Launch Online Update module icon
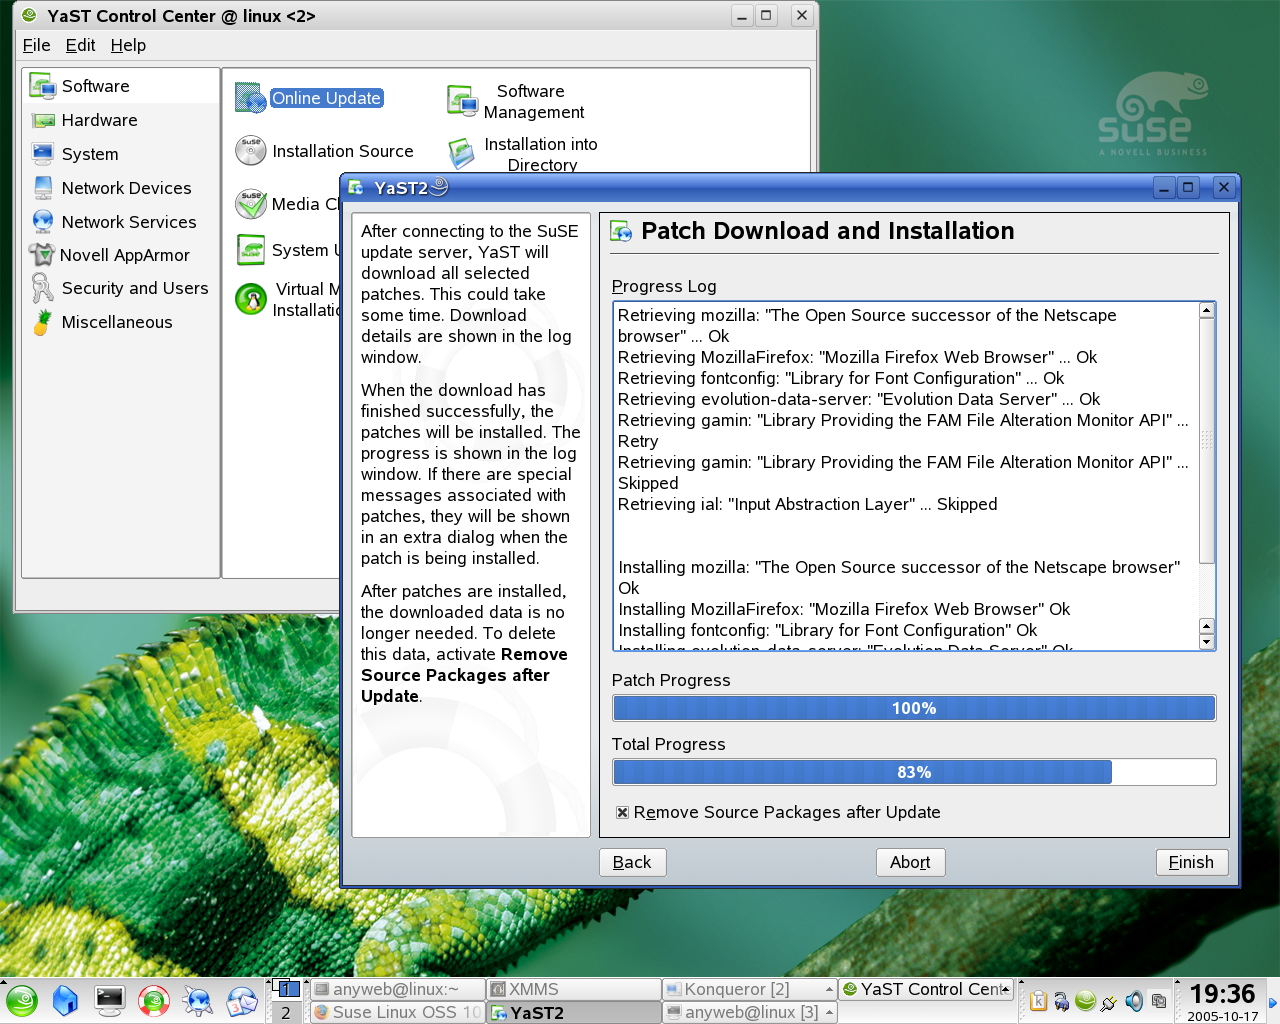Screen dimensions: 1280x1024 [x=250, y=98]
